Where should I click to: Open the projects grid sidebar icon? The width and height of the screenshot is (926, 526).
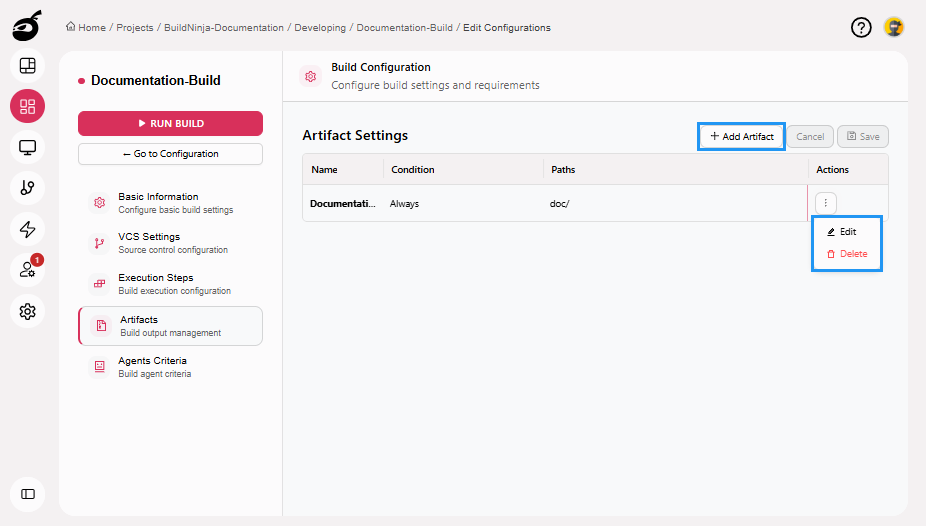28,106
